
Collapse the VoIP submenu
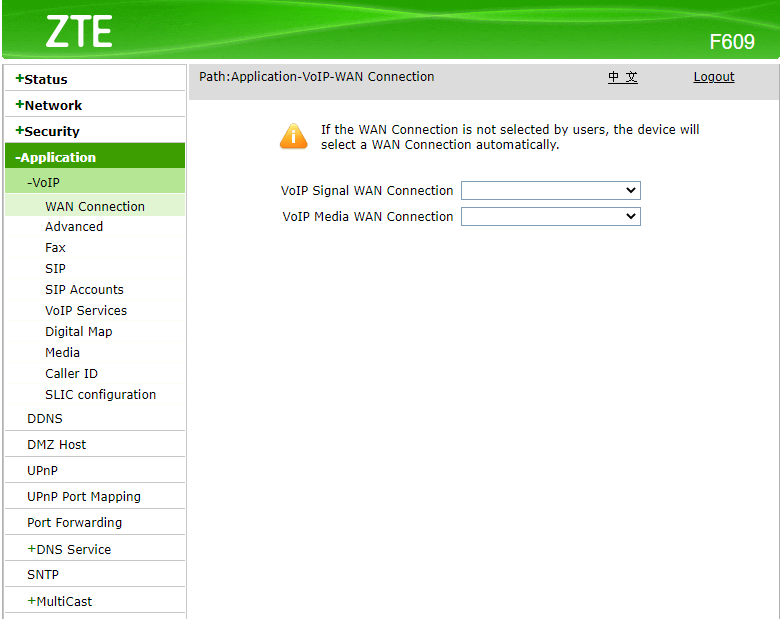(44, 182)
